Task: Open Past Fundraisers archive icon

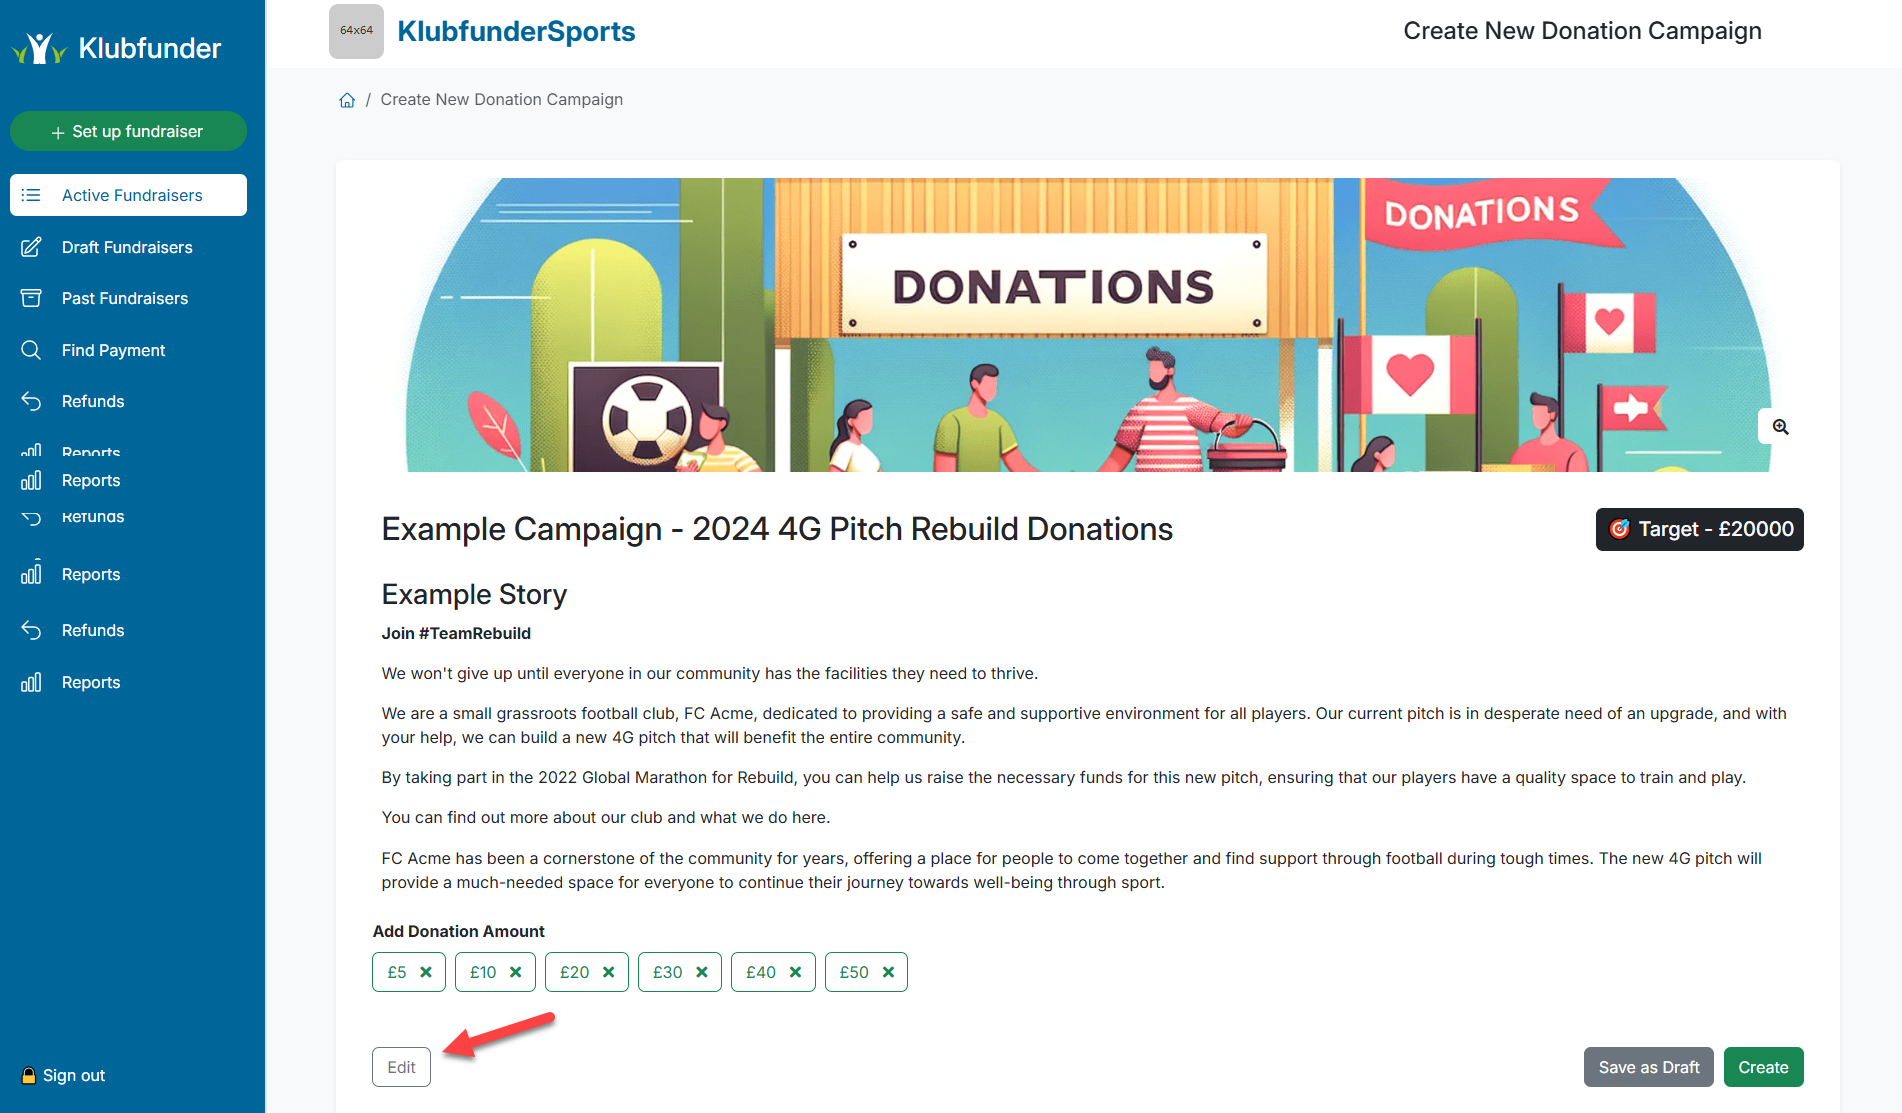Action: click(30, 298)
